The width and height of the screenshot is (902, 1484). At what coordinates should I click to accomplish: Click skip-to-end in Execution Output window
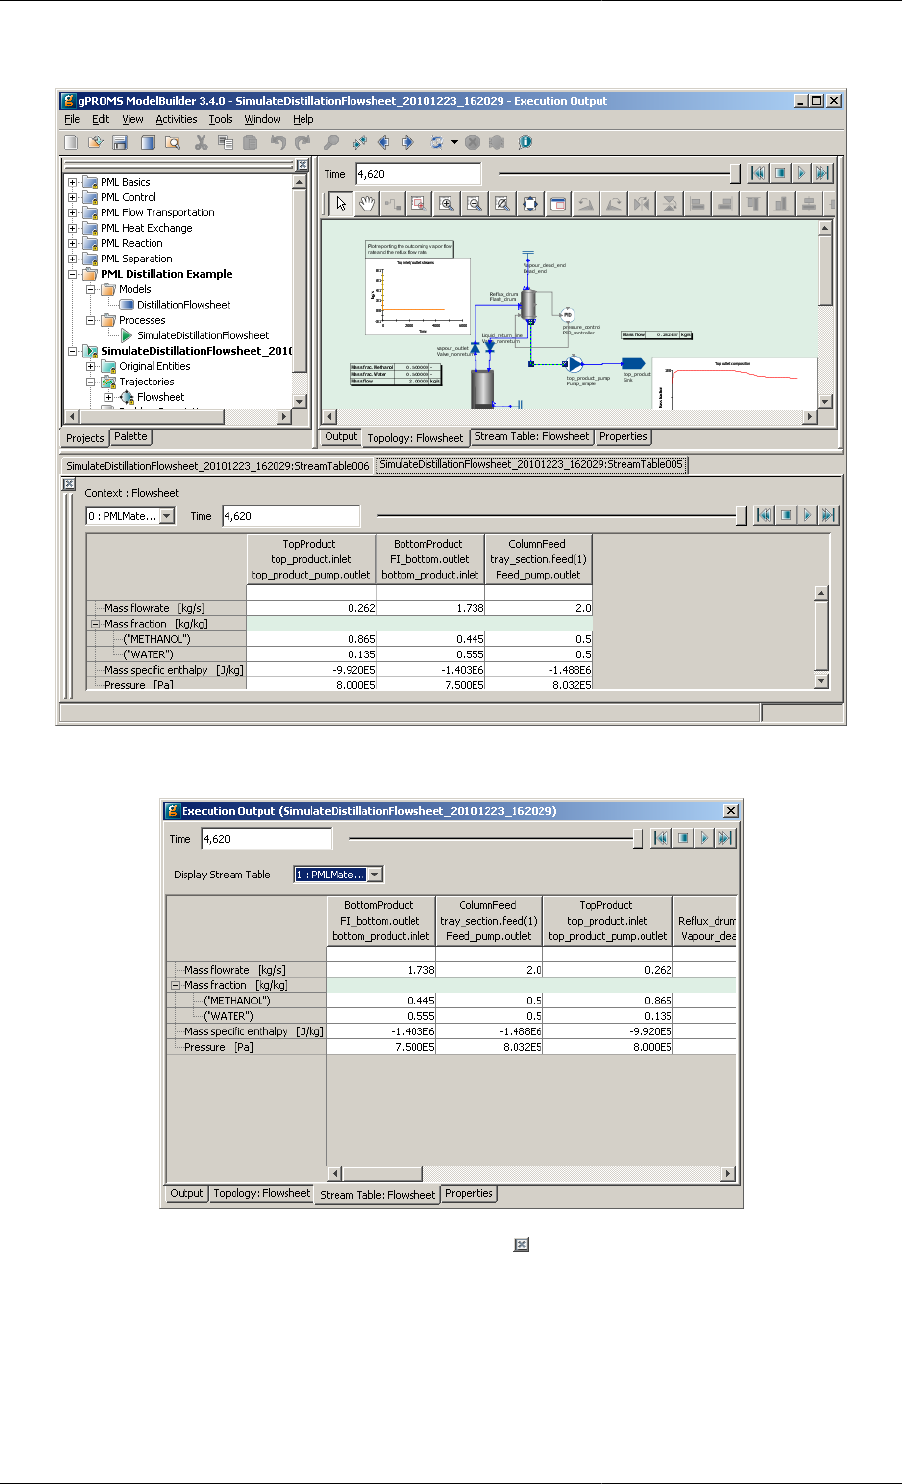click(x=726, y=838)
